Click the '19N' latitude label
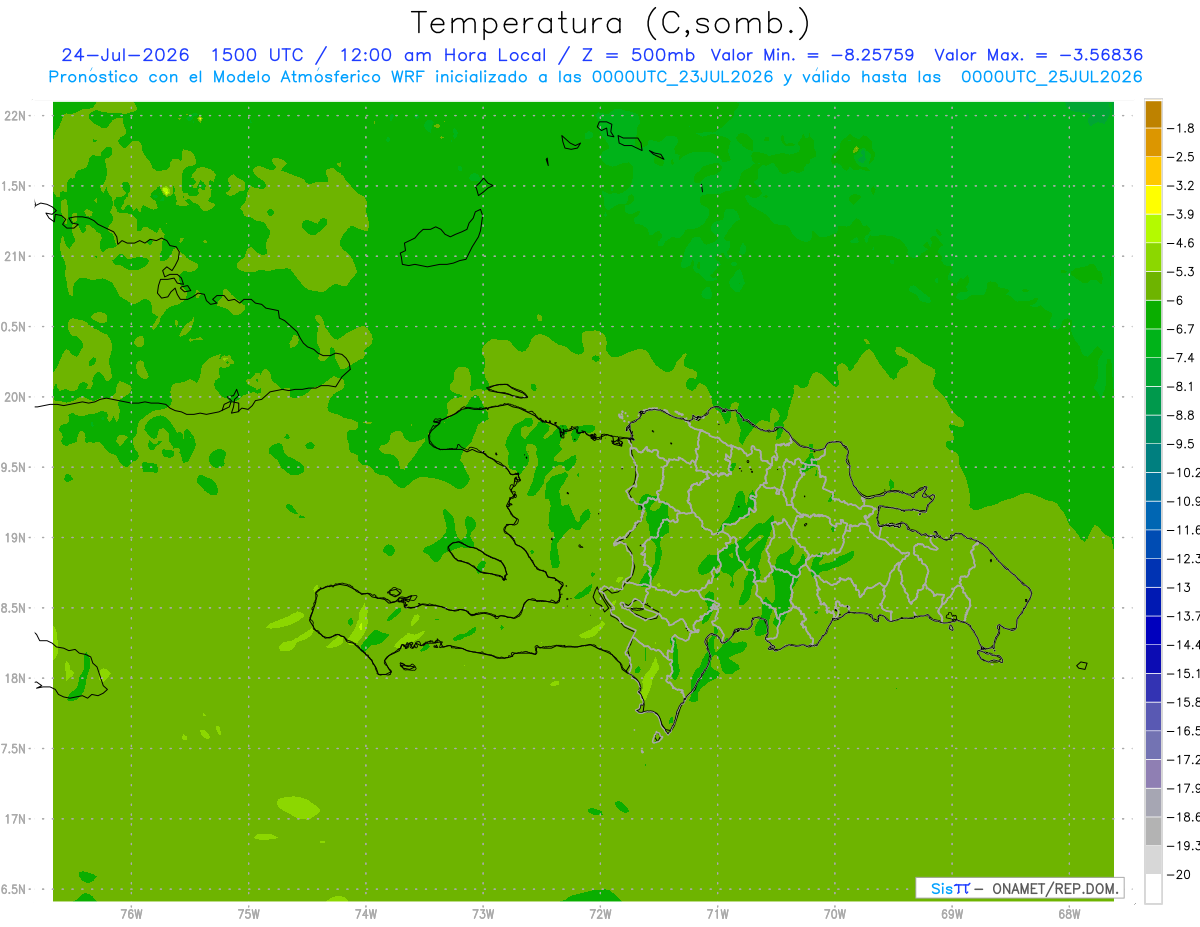 15,538
